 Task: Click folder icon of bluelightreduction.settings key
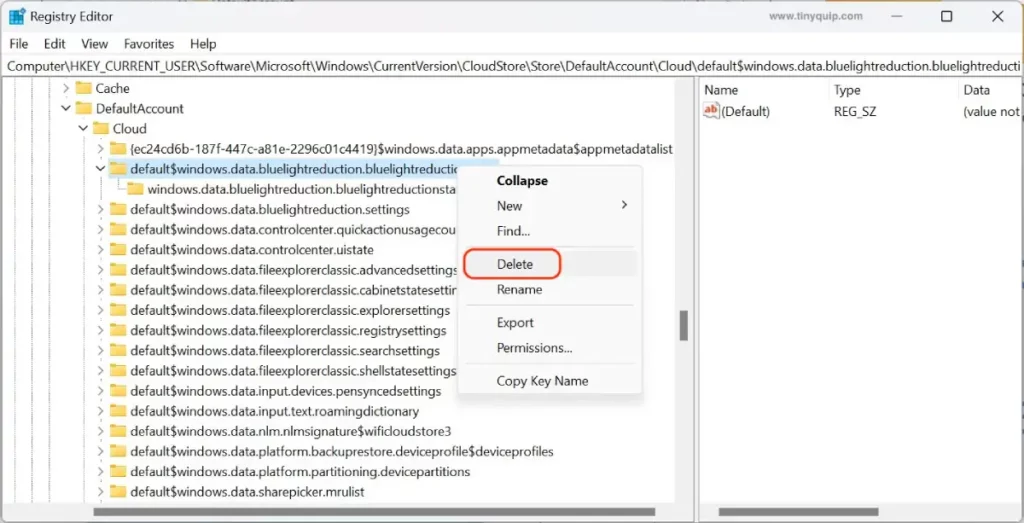tap(118, 209)
